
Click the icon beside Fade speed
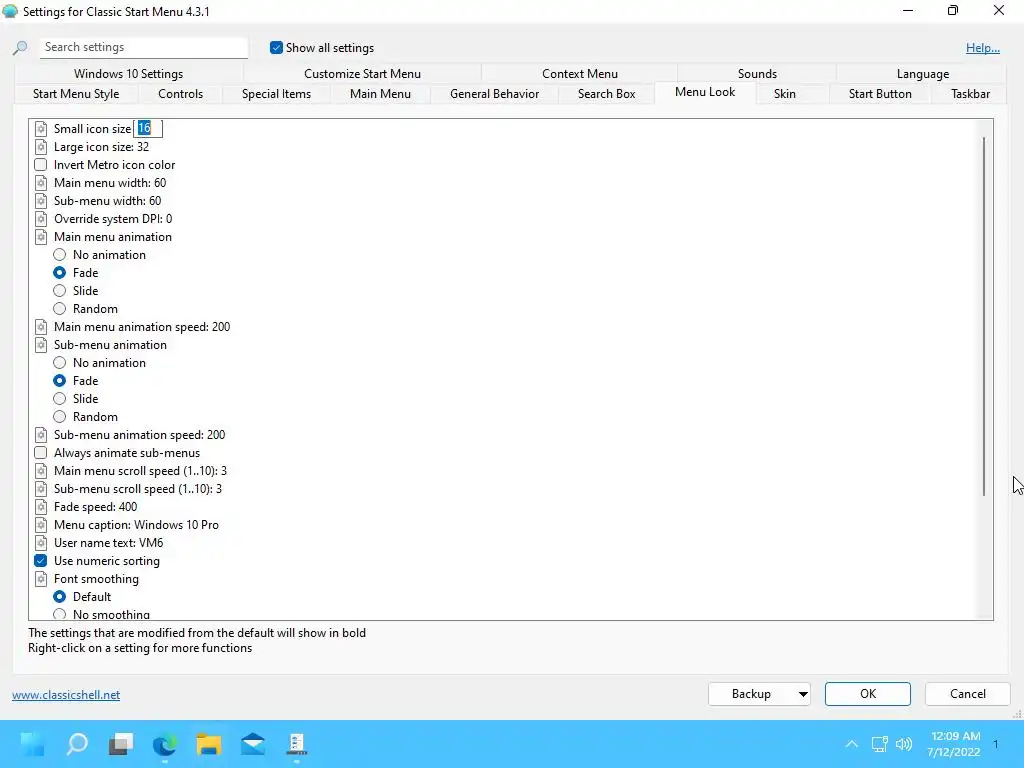pyautogui.click(x=41, y=507)
